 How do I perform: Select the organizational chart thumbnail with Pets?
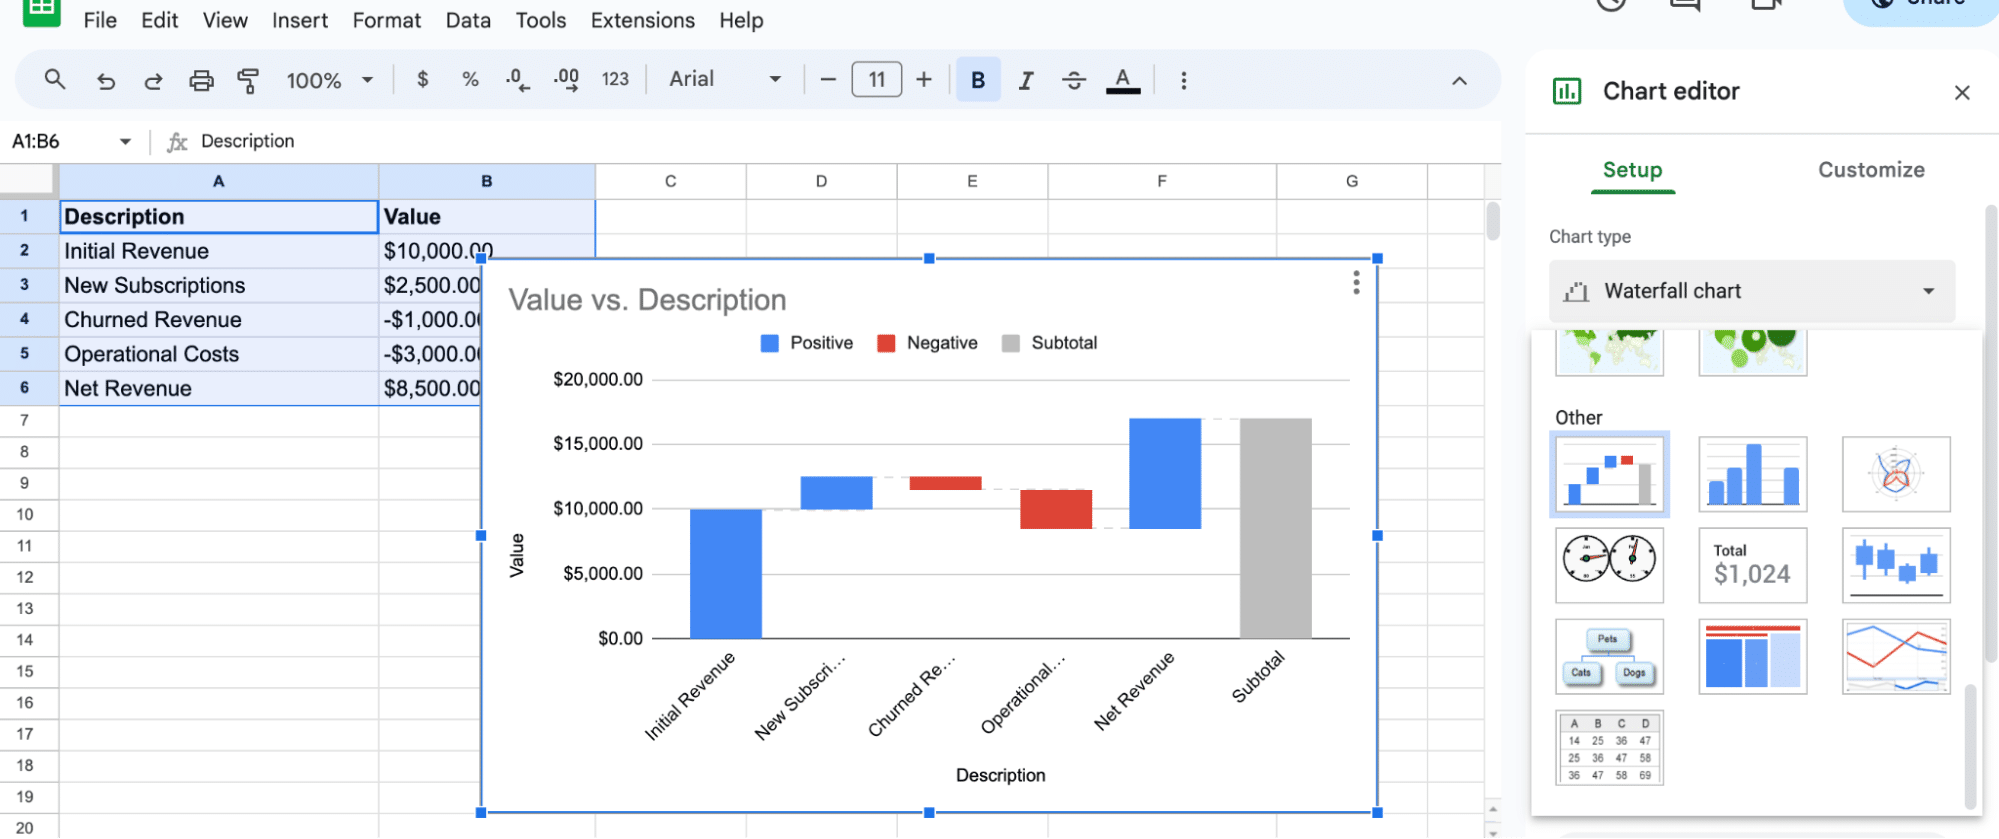[x=1609, y=656]
